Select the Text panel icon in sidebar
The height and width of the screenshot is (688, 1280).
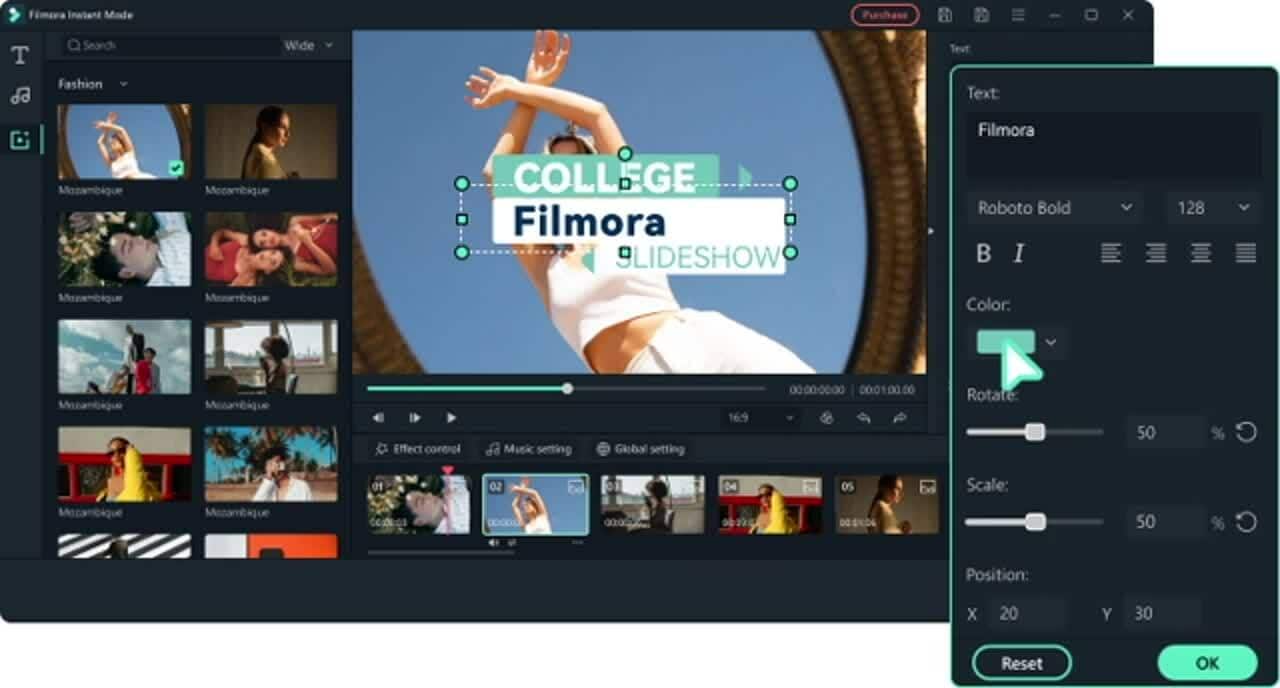tap(18, 56)
